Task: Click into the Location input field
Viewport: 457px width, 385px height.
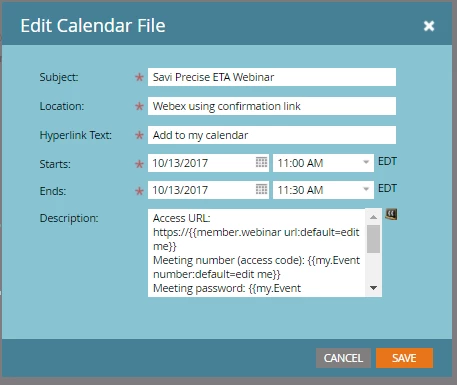Action: (272, 106)
